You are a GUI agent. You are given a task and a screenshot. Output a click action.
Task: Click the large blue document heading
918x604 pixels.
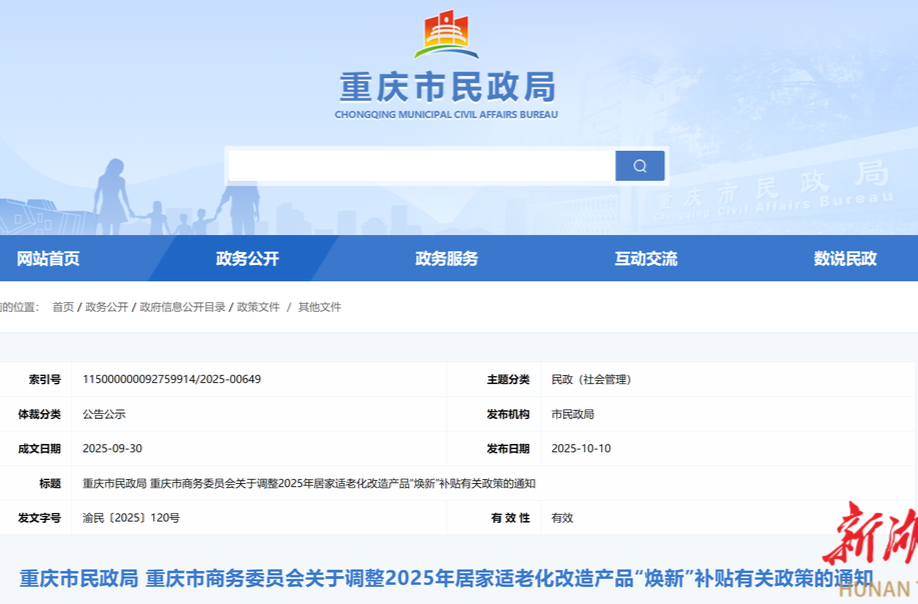(446, 578)
